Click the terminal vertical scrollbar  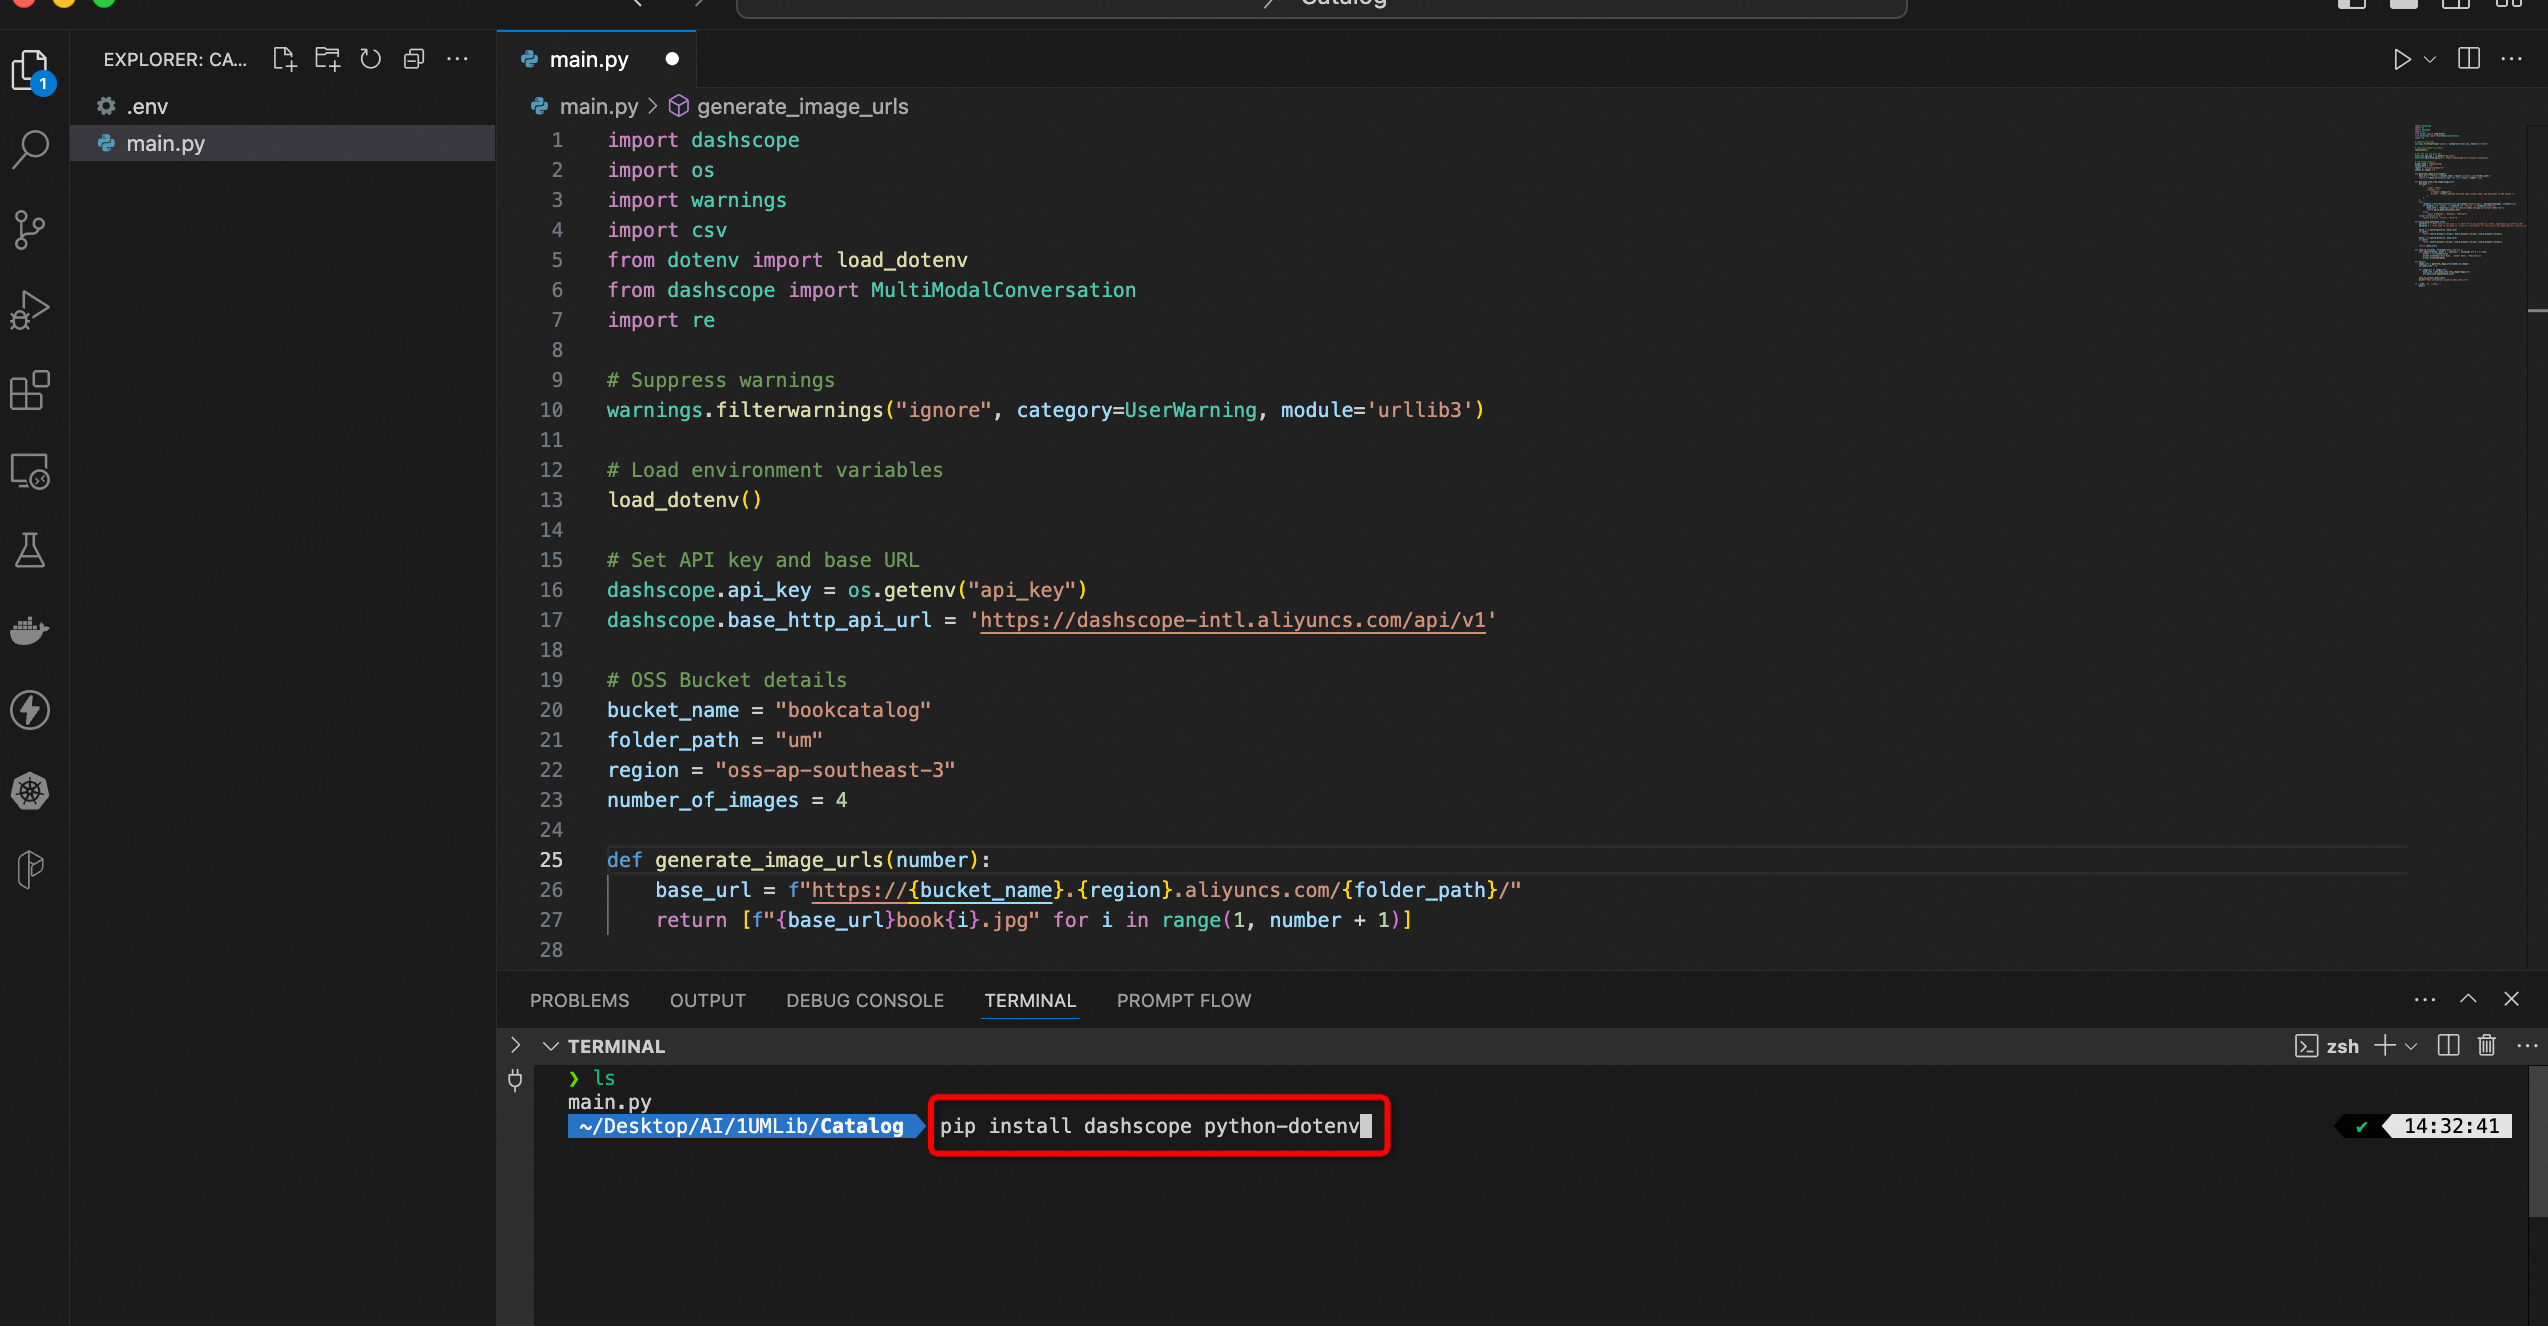coord(2537,1142)
